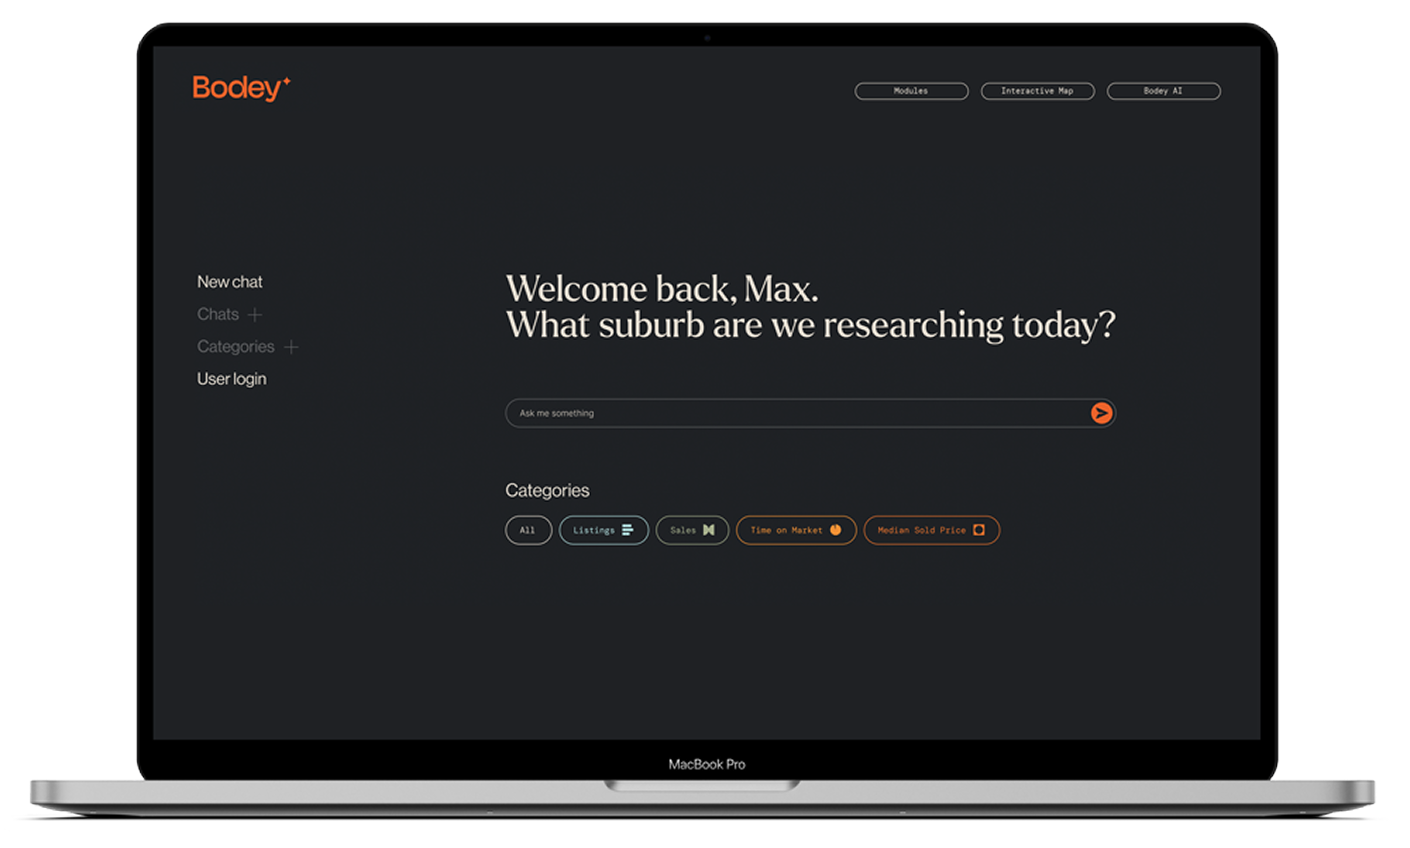The width and height of the screenshot is (1410, 848).
Task: Click the Ask me something input field
Action: point(780,413)
